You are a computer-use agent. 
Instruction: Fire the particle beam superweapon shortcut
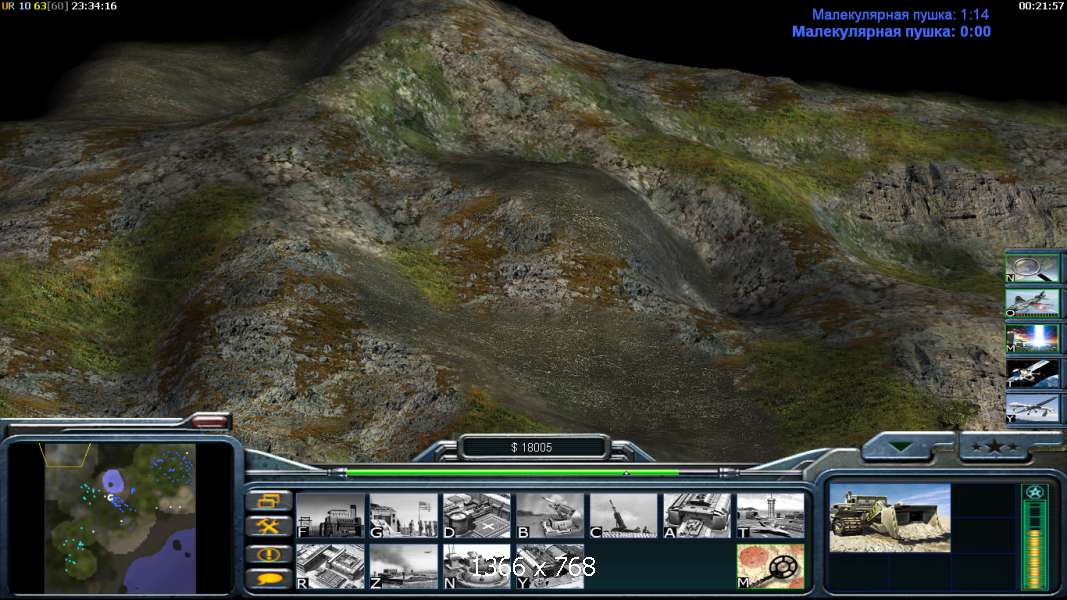tap(1033, 338)
